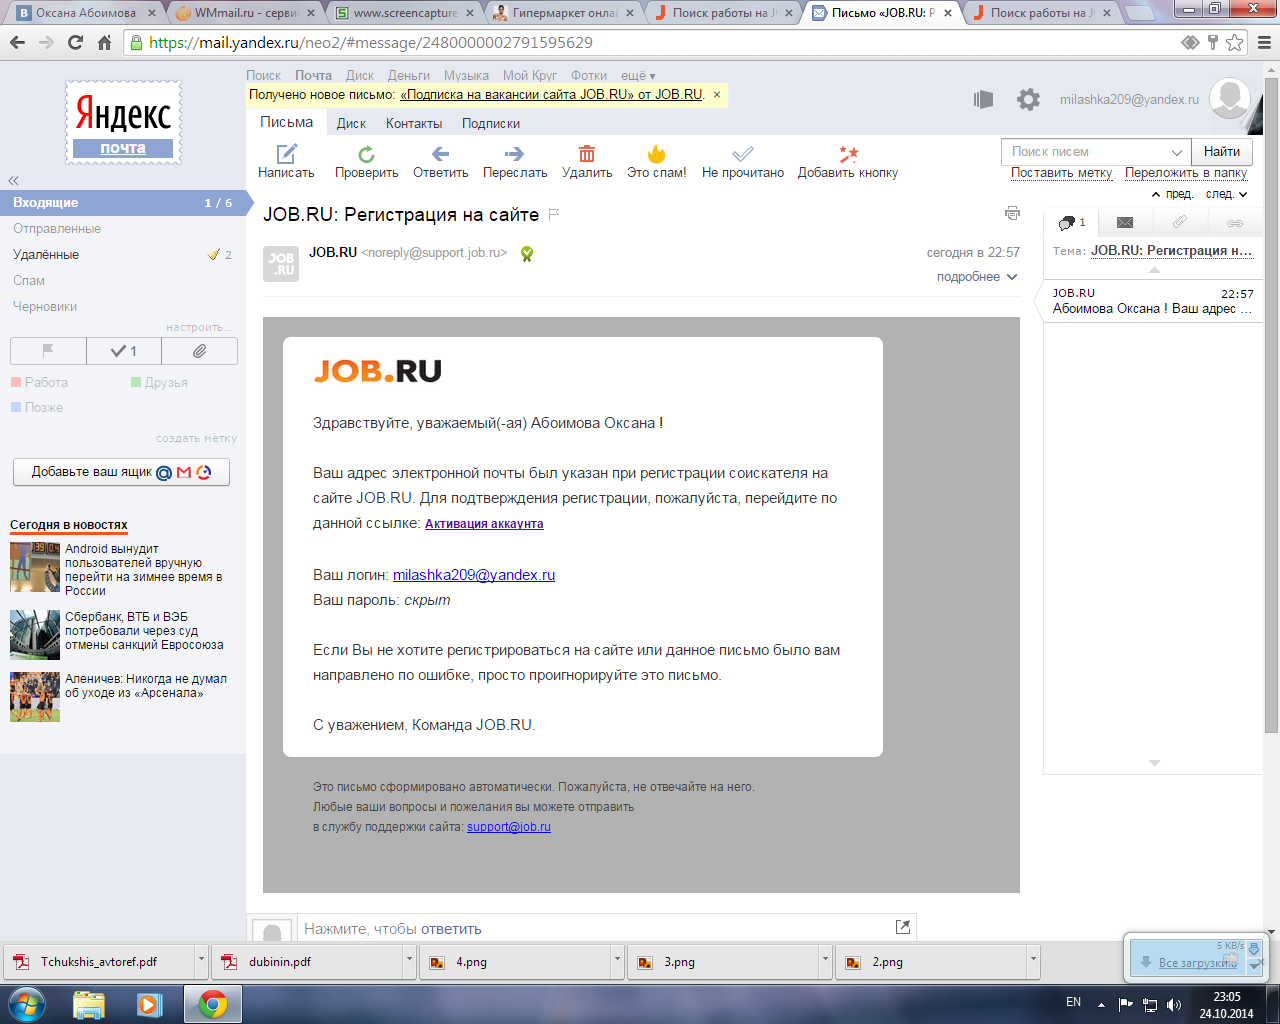
Task: Switch to Подписки tab
Action: pyautogui.click(x=491, y=124)
